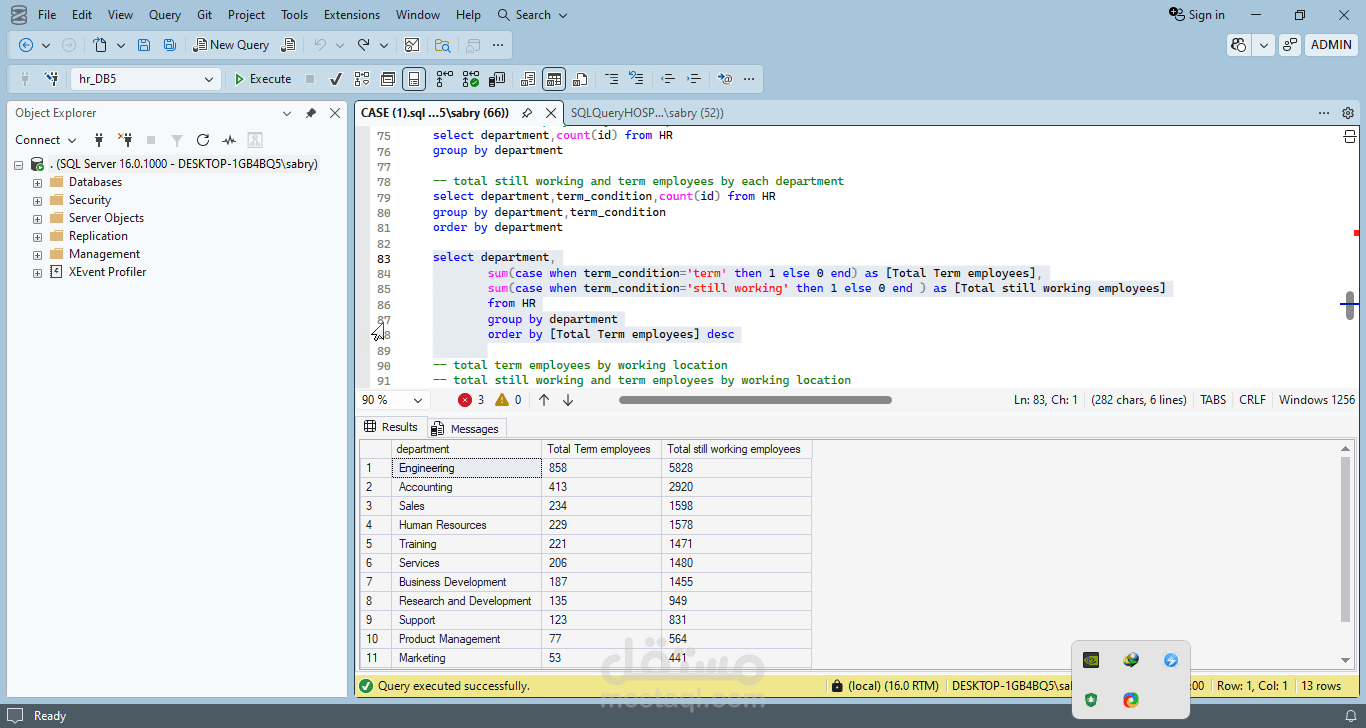Toggle Include Actual Execution Plan

coord(444,79)
